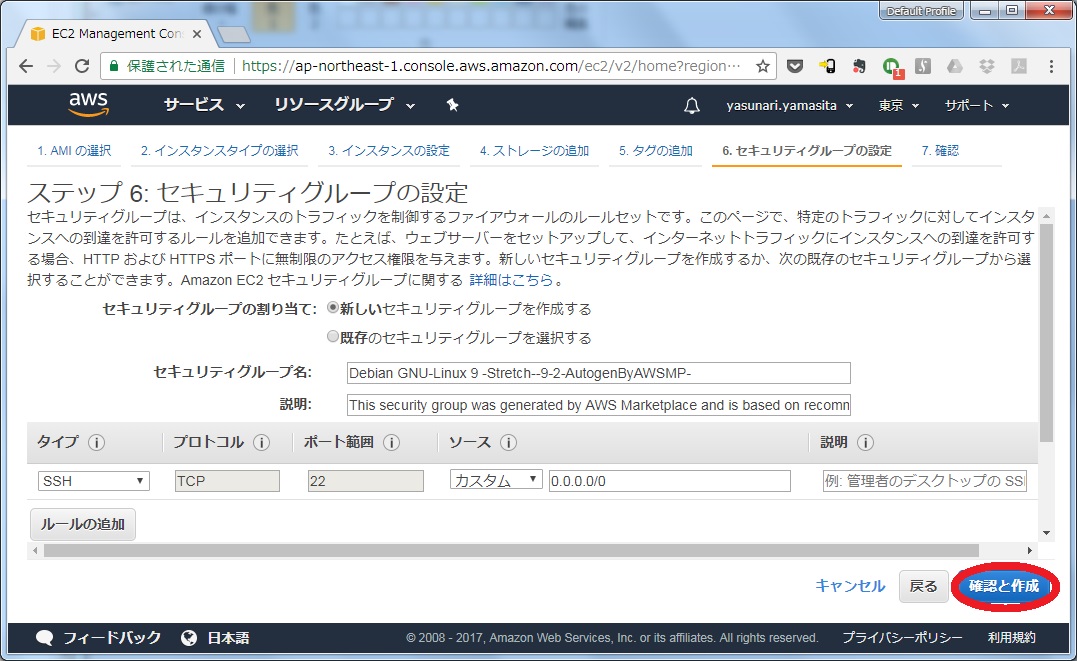Select 新しいセキュリティグループを作成する radio
The width and height of the screenshot is (1077, 661).
coord(332,308)
